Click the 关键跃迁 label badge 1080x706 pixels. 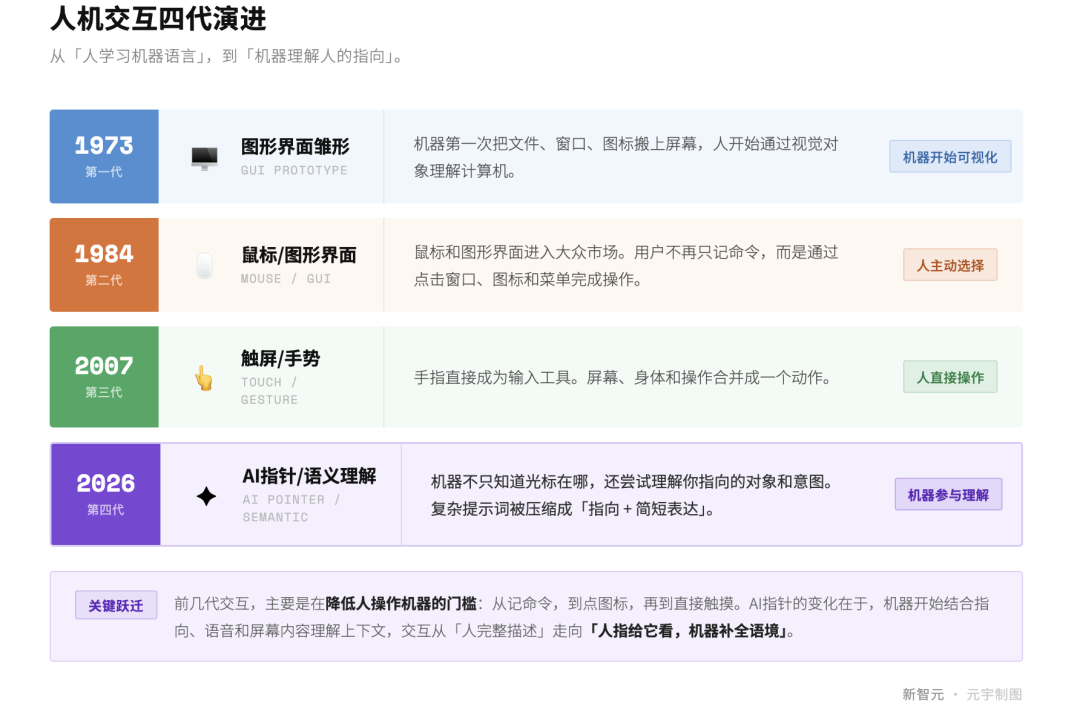point(116,605)
